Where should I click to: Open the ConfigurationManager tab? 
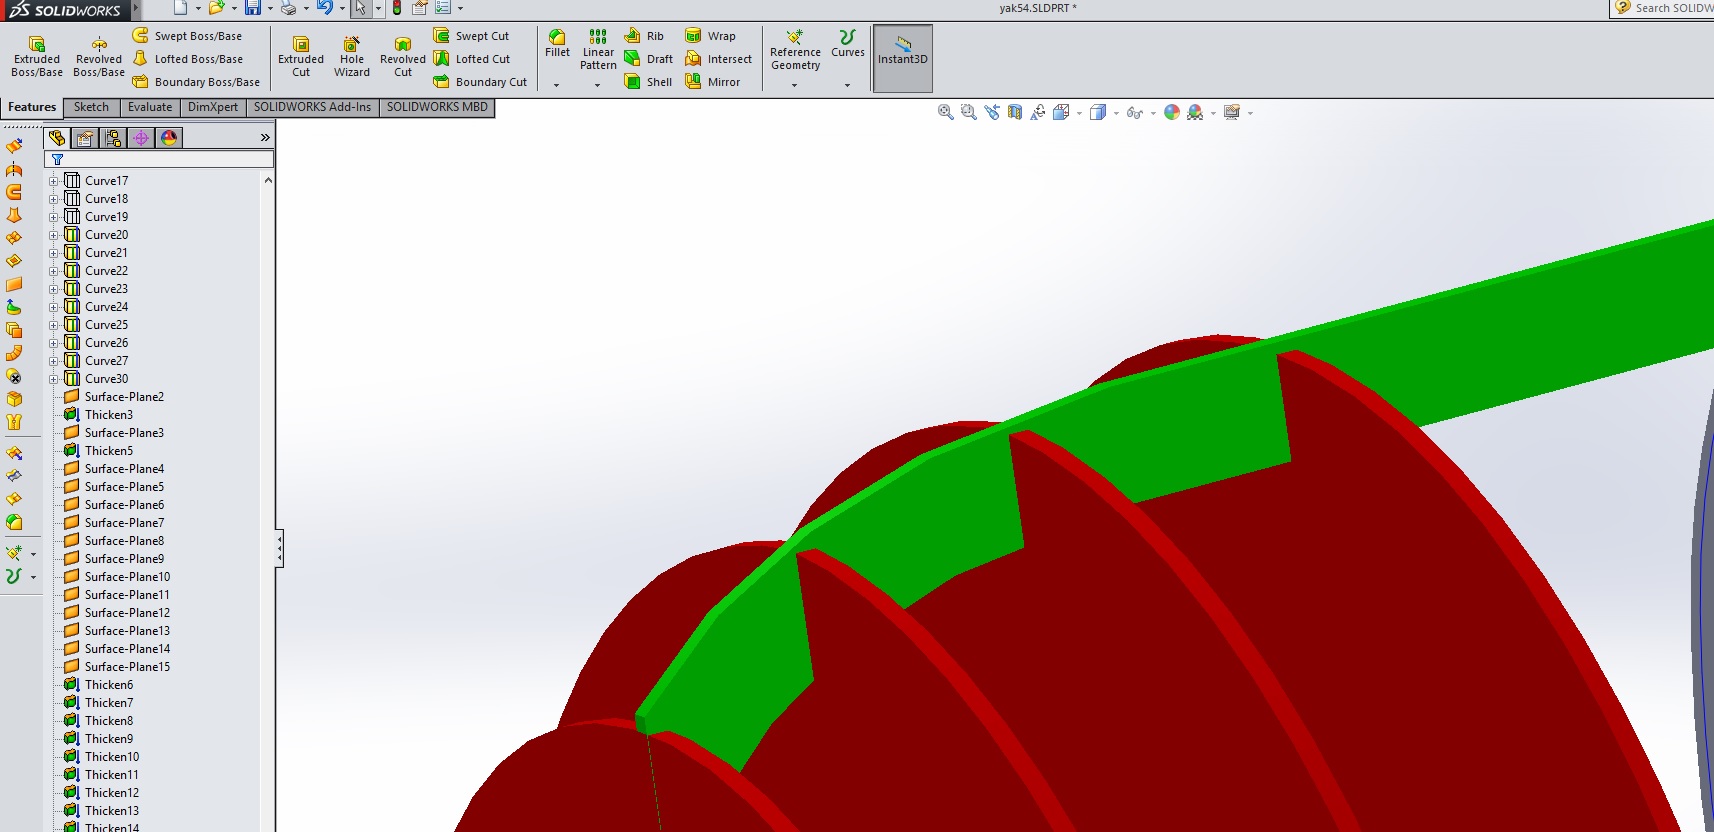pos(113,138)
